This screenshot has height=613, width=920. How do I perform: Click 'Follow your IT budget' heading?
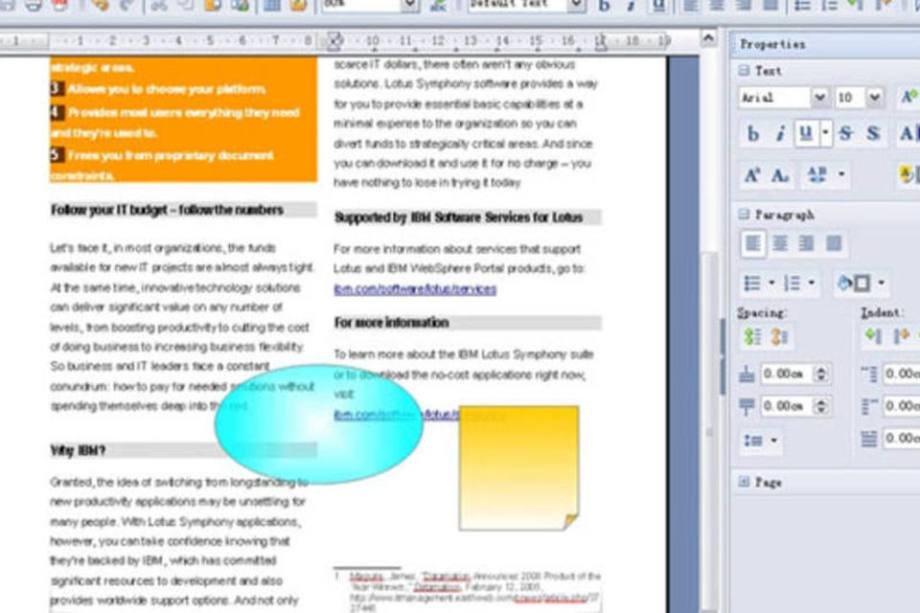pos(167,210)
